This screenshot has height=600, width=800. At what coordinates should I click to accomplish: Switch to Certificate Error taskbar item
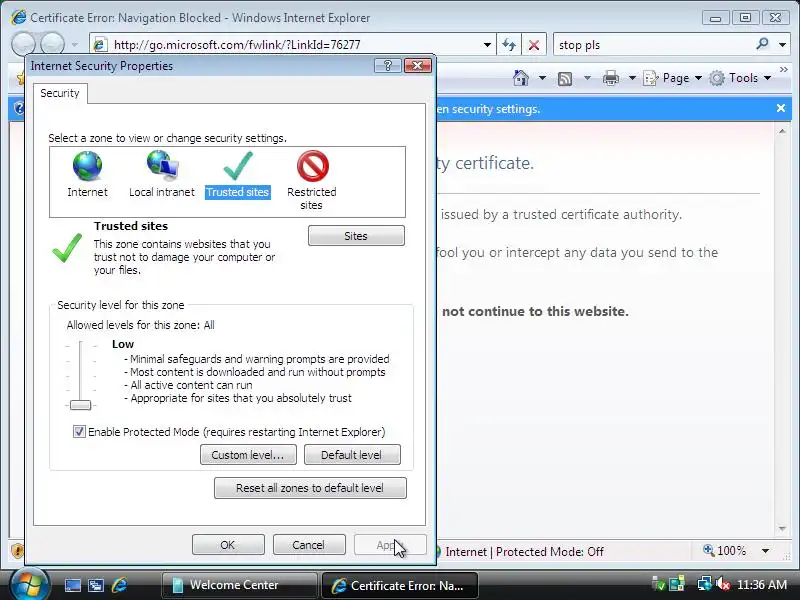coord(399,585)
